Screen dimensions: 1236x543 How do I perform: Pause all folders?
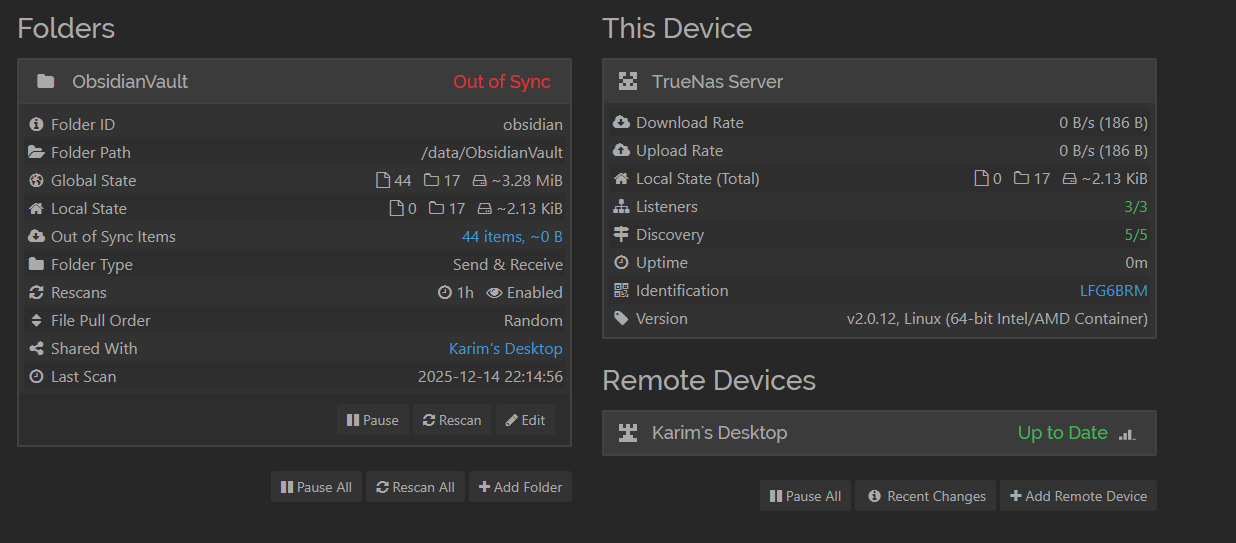[x=316, y=487]
